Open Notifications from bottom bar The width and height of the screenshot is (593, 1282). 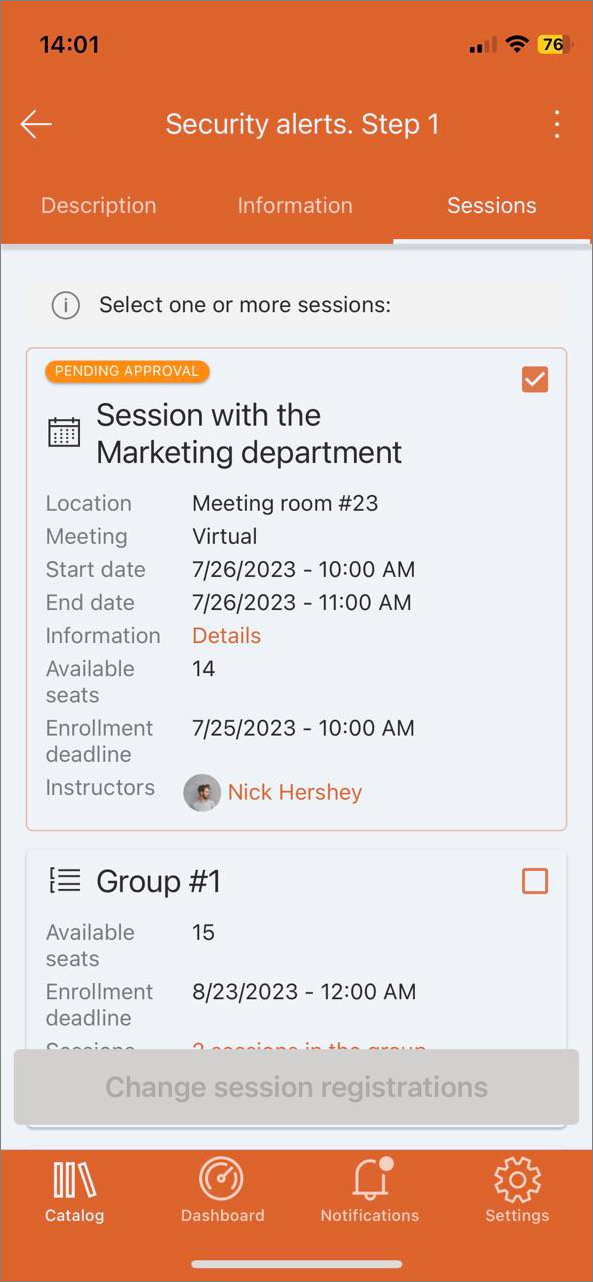tap(370, 1192)
